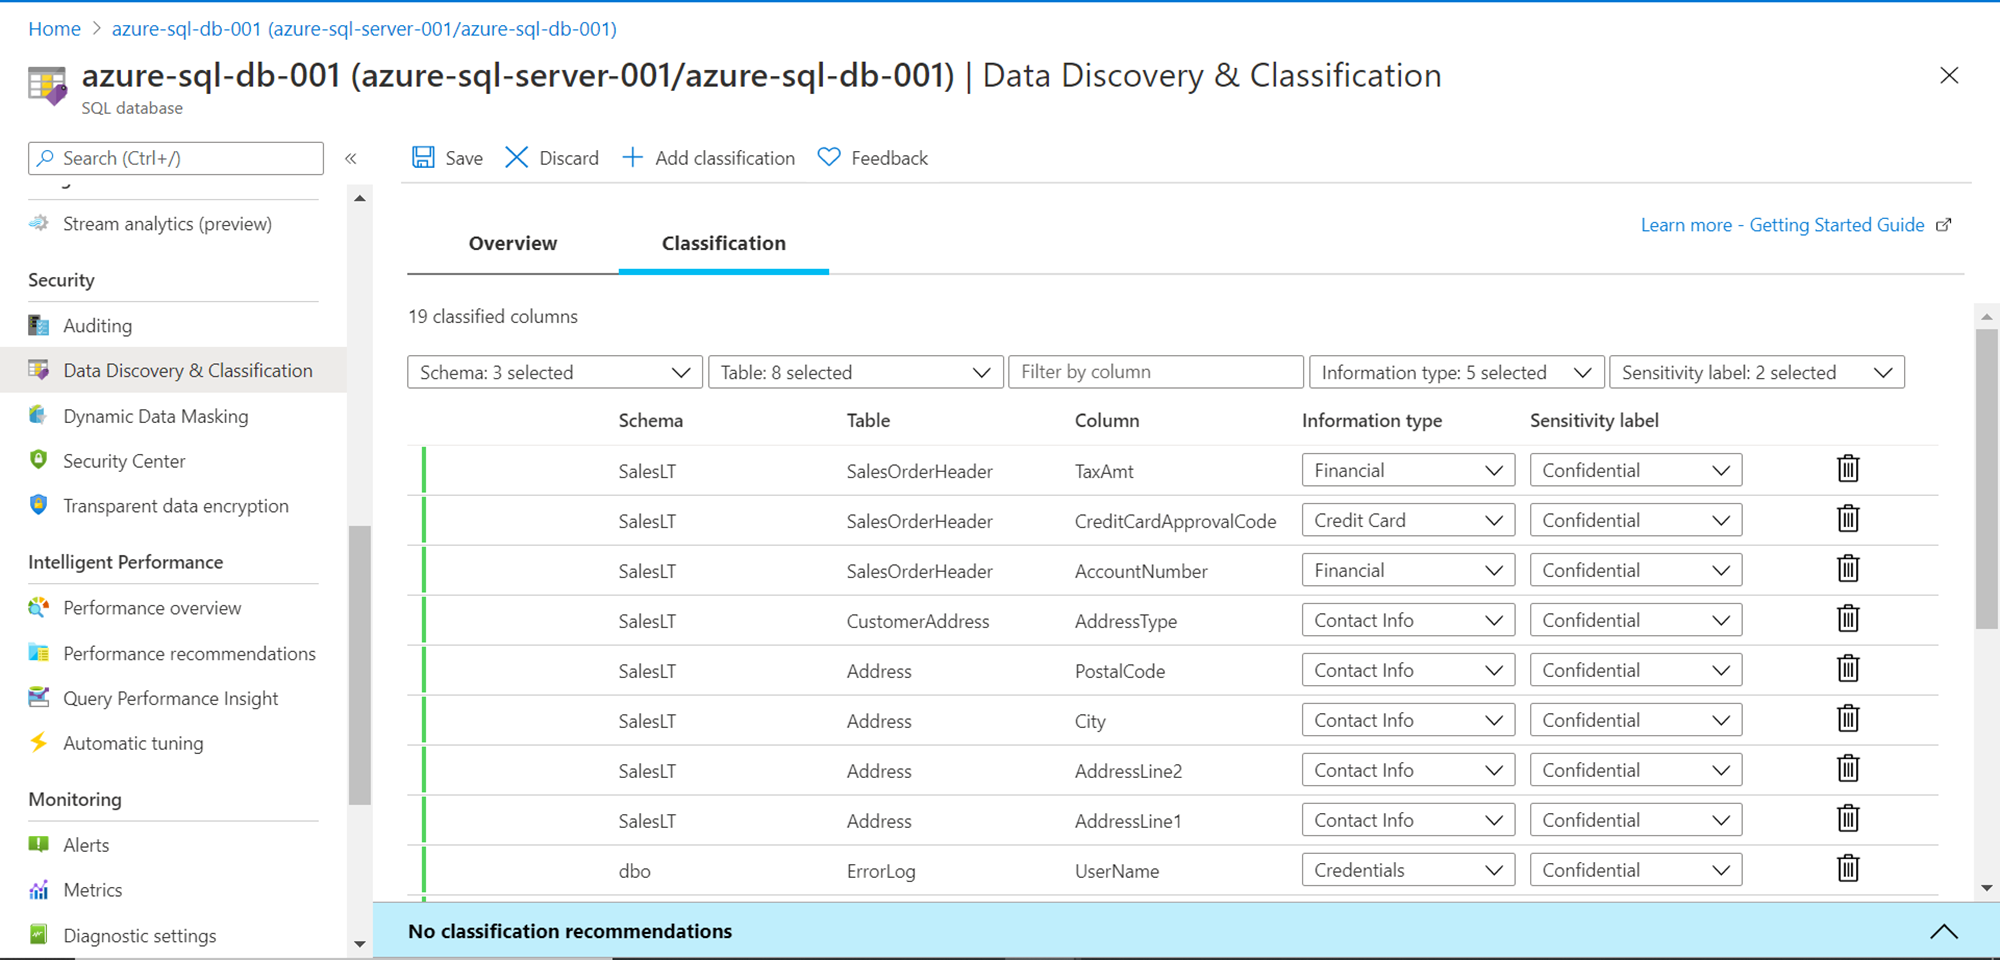
Task: Click the Add classification plus icon
Action: pos(632,158)
